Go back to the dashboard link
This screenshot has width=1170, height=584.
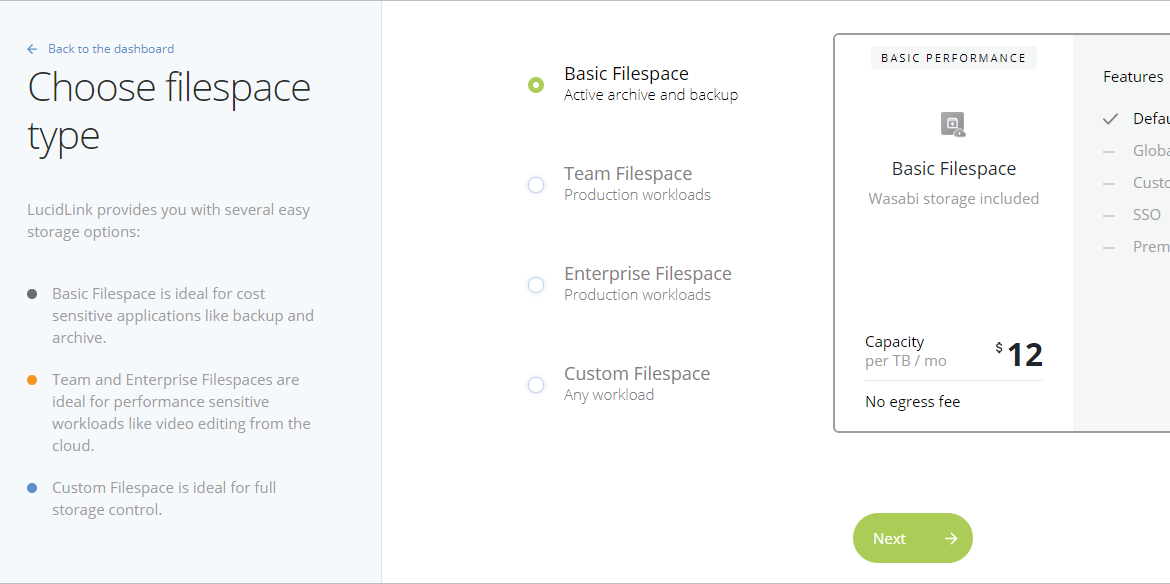click(111, 49)
